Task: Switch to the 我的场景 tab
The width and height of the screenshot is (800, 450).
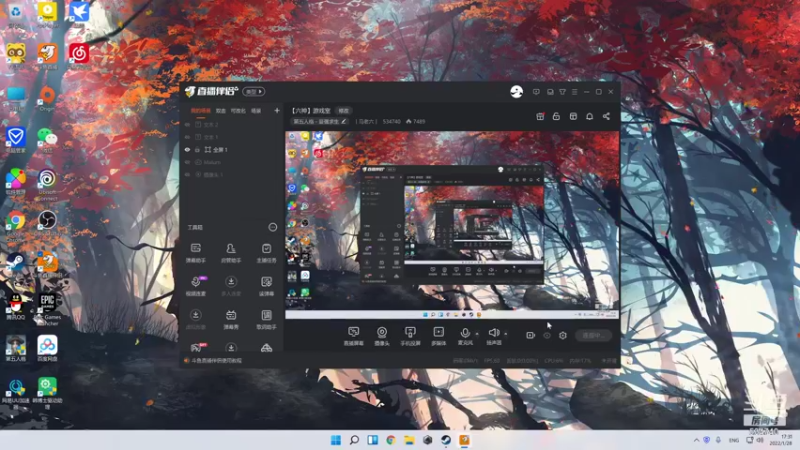Action: pos(201,111)
